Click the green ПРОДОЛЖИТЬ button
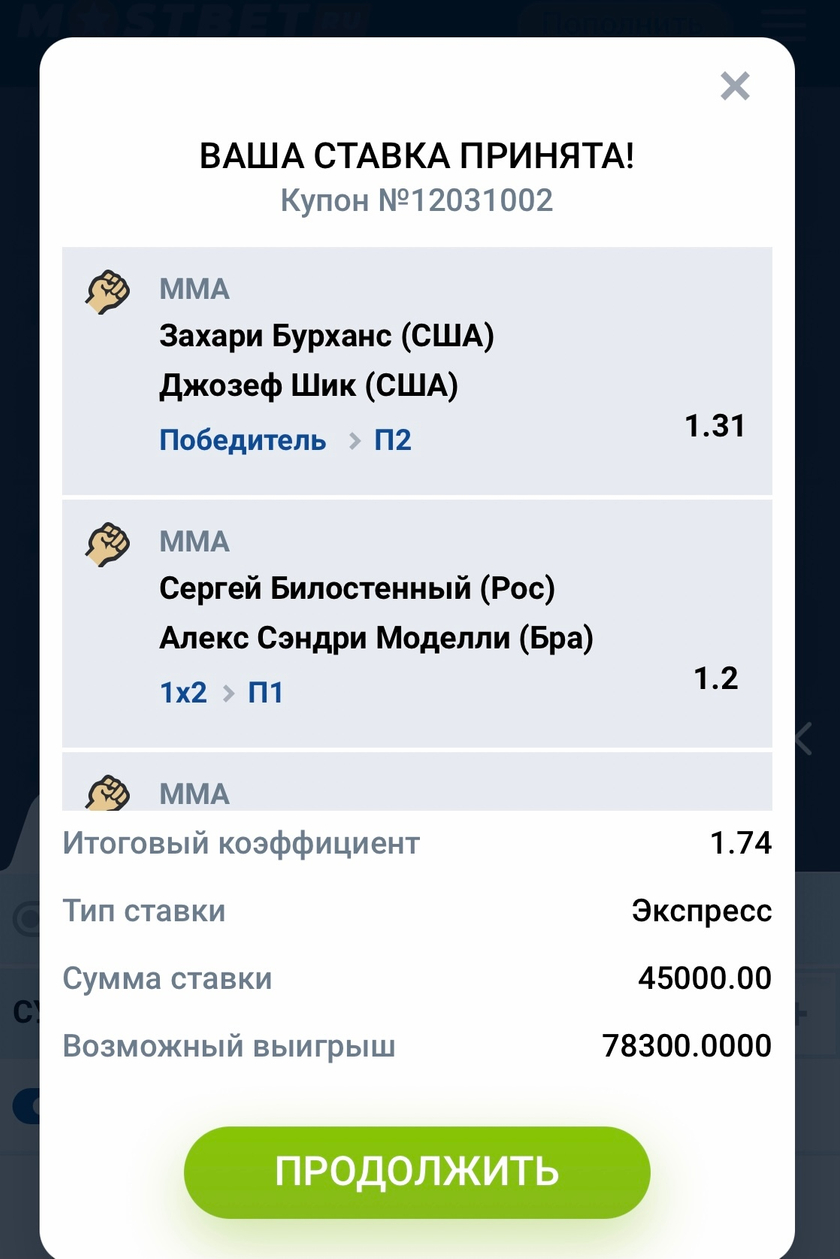Viewport: 840px width, 1259px height. [x=417, y=1172]
